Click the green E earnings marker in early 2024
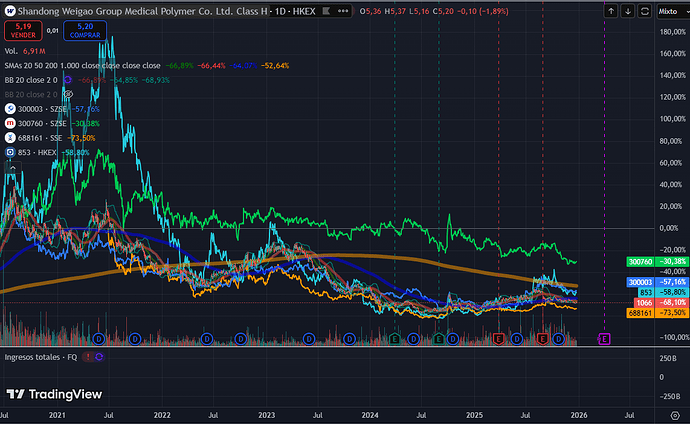Image resolution: width=690 pixels, height=425 pixels. (395, 339)
